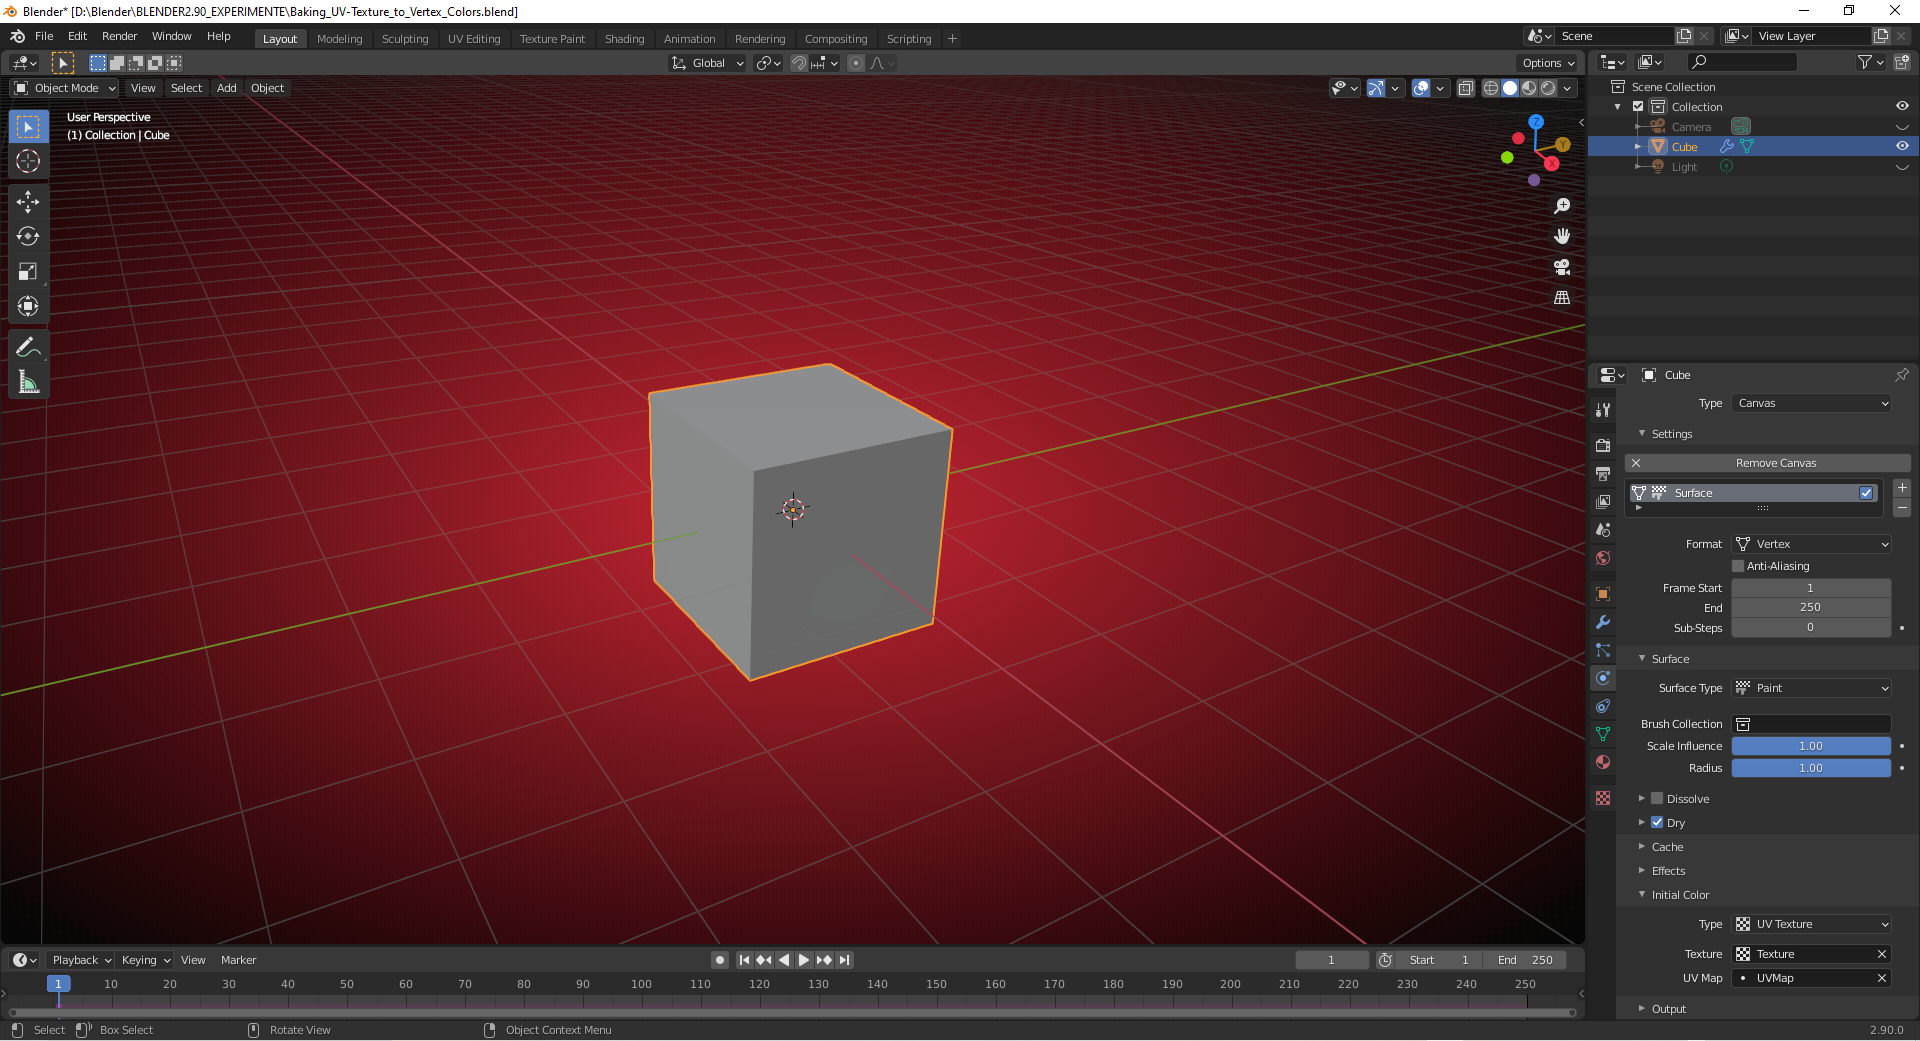Screen dimensions: 1920x1041
Task: Click the Brush Collection field
Action: [1812, 724]
